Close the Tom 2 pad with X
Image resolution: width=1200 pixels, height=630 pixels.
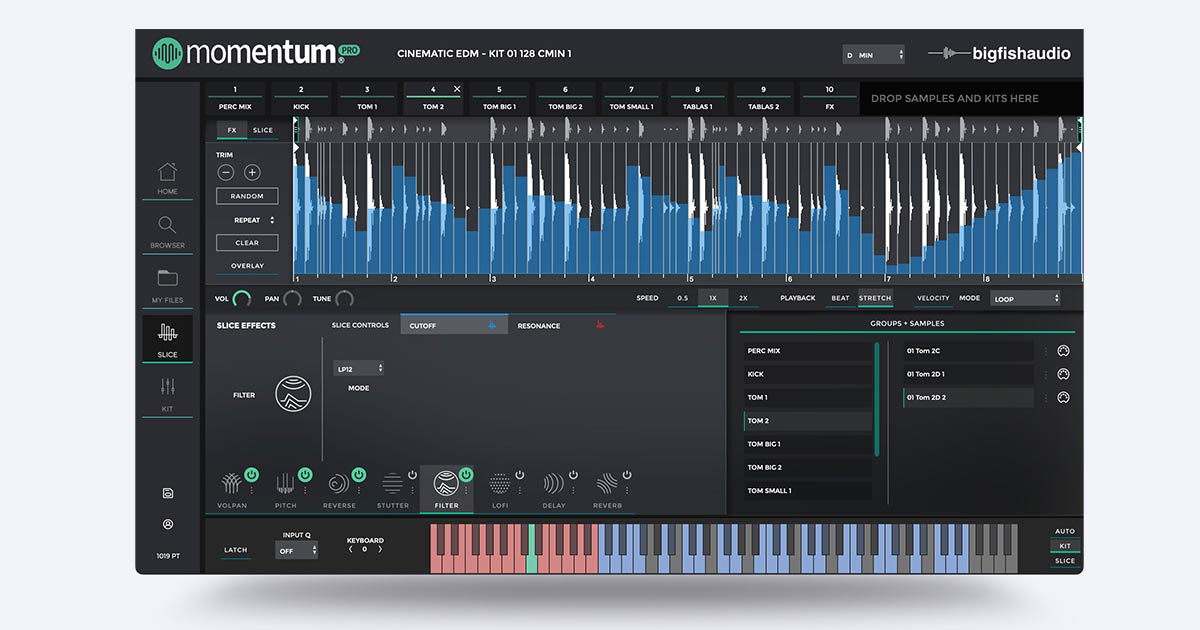click(457, 89)
